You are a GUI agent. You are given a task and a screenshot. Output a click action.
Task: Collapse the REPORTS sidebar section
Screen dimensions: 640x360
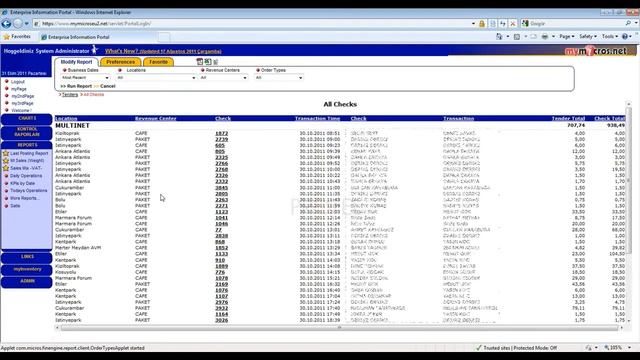[27, 145]
